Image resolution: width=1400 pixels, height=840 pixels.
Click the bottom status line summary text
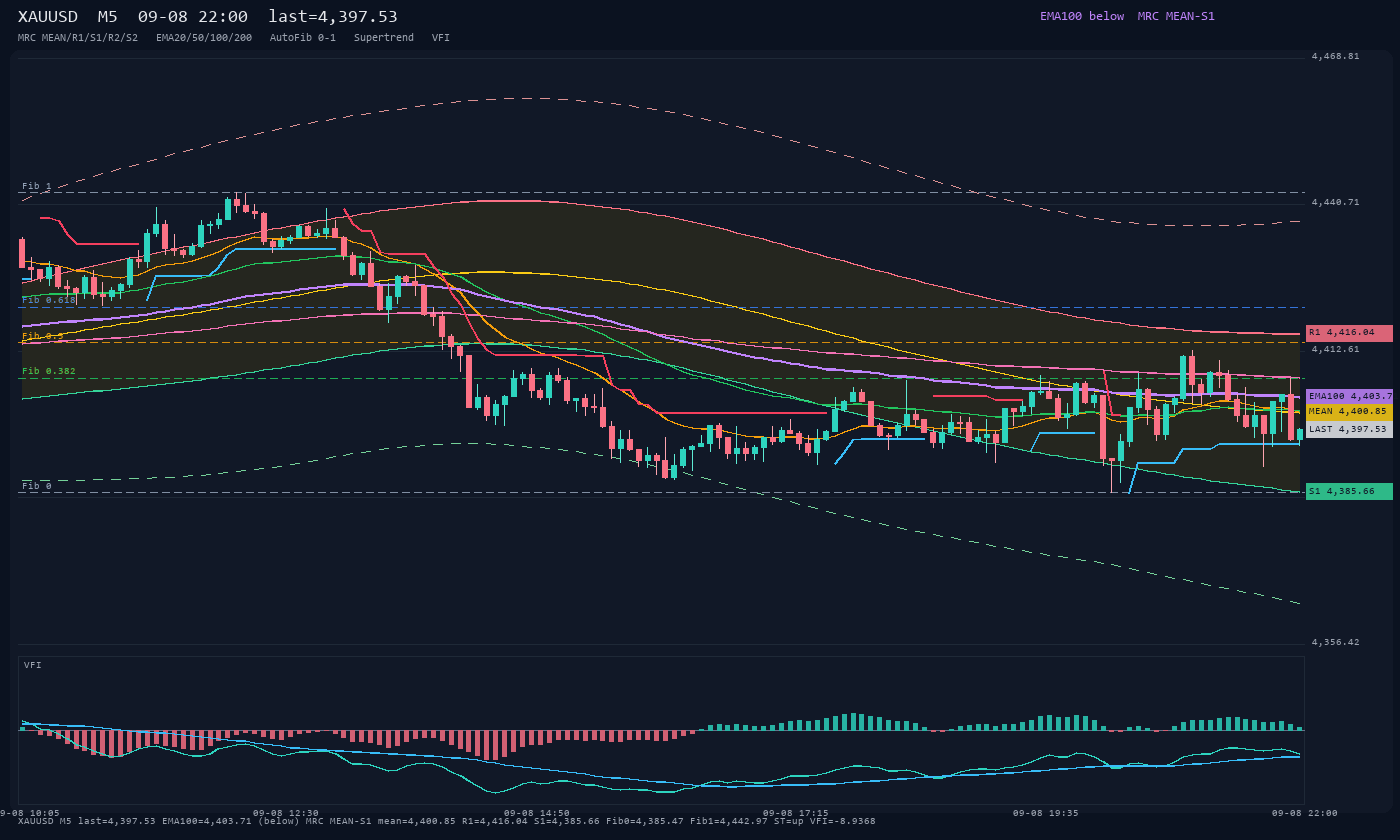(447, 821)
